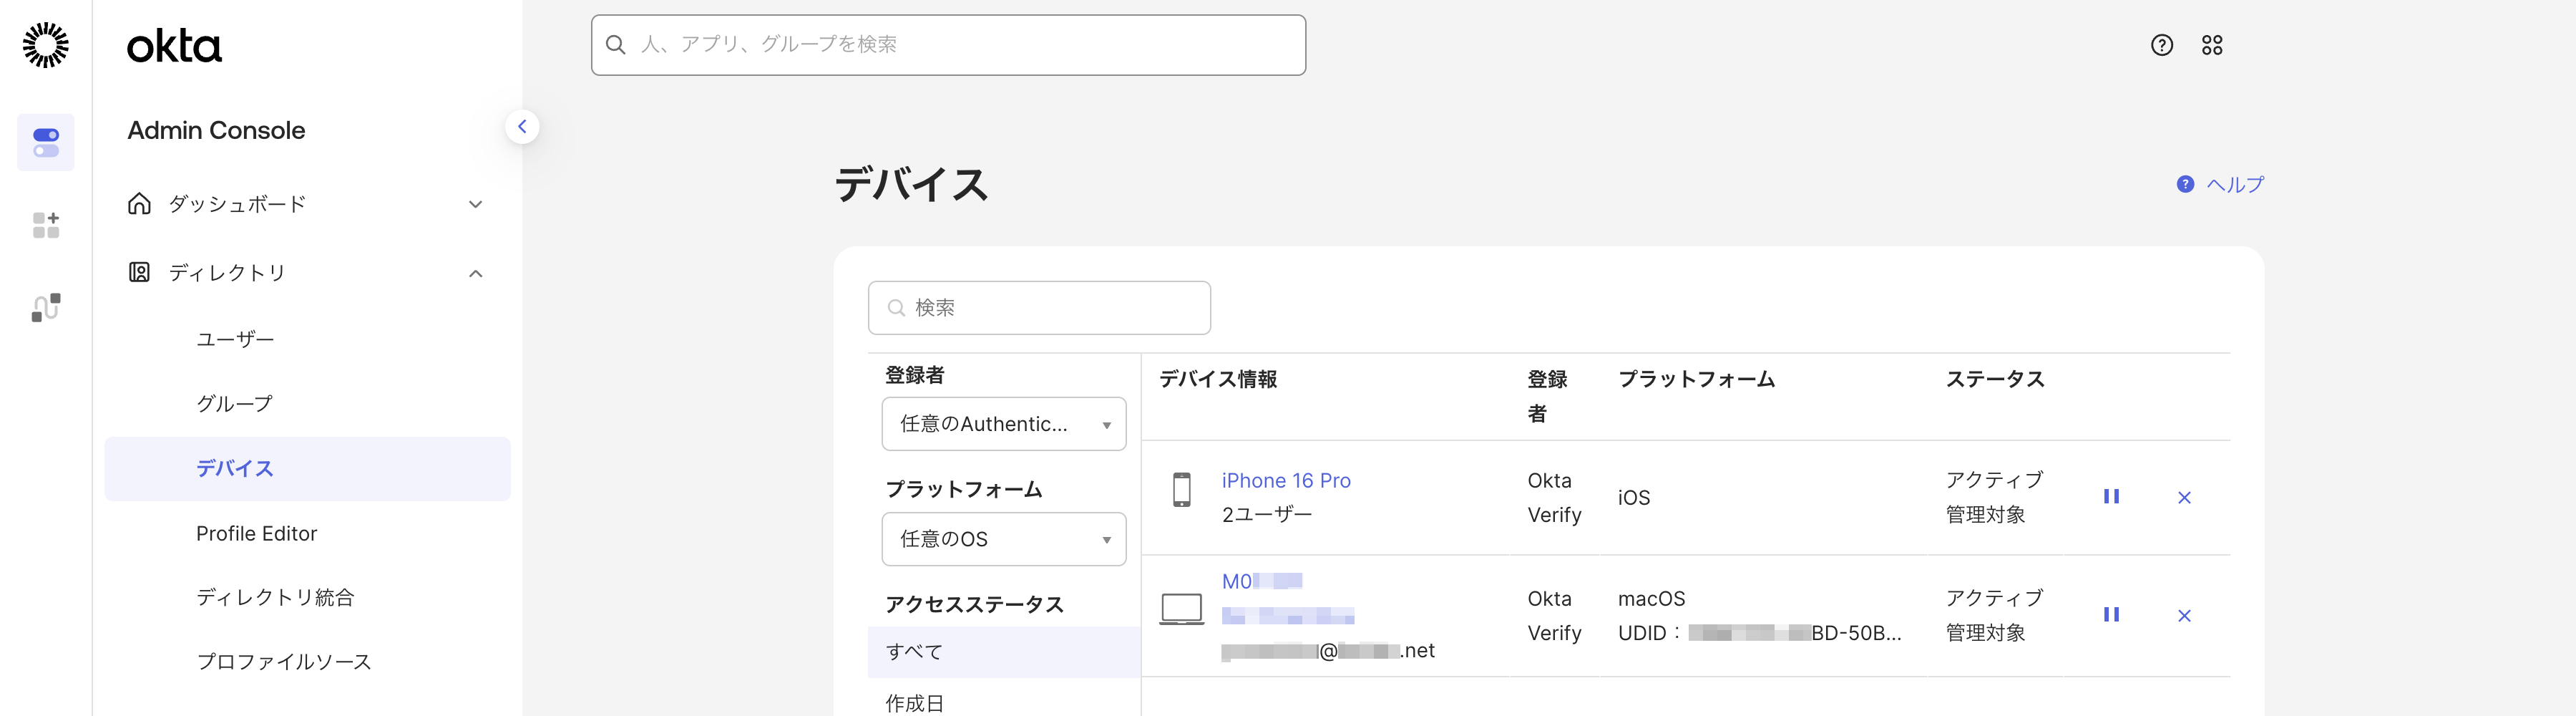
Task: Open the help question mark icon in header
Action: 2161,45
